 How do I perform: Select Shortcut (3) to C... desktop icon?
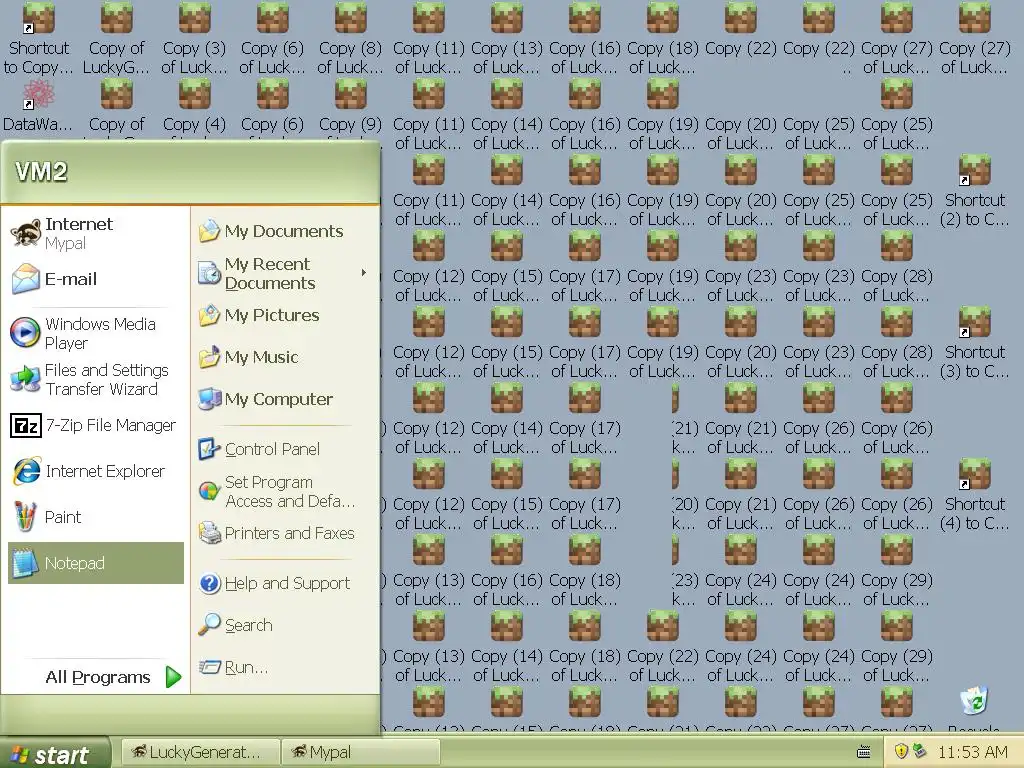974,343
